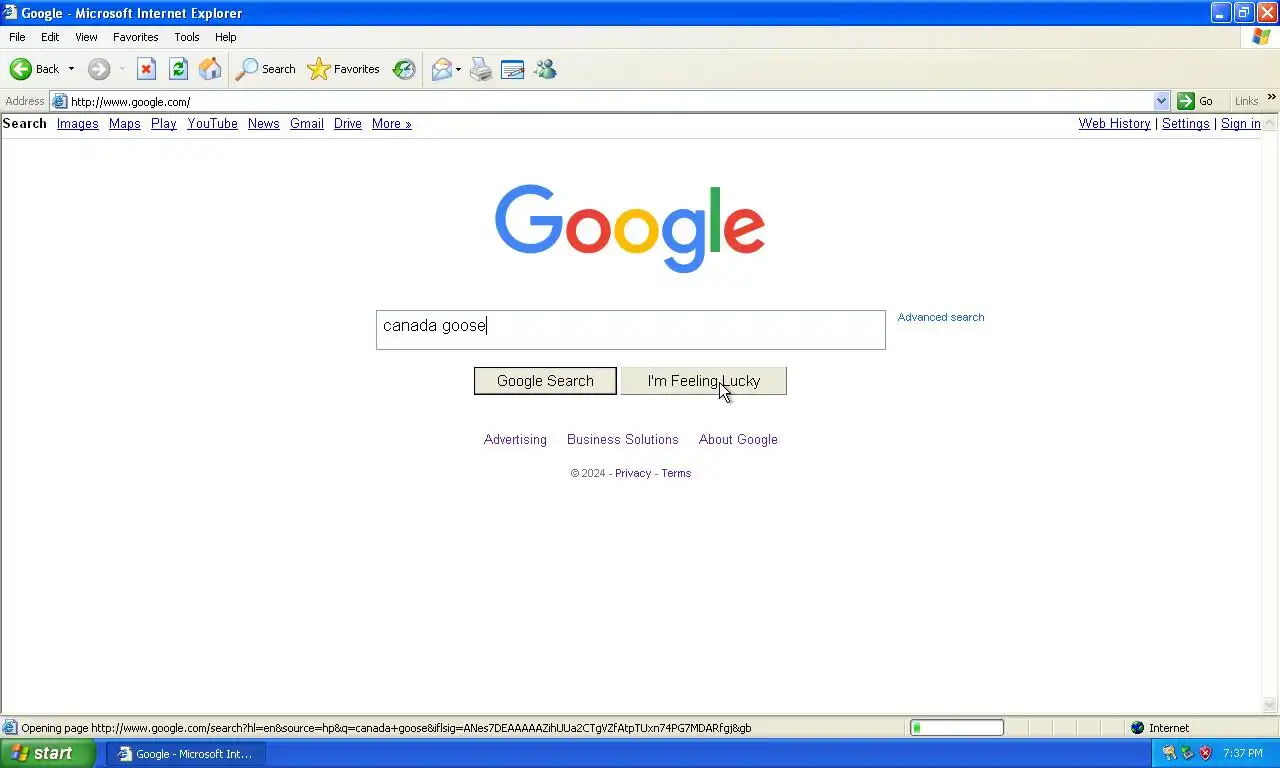The width and height of the screenshot is (1280, 768).
Task: Expand the More » link
Action: 391,124
